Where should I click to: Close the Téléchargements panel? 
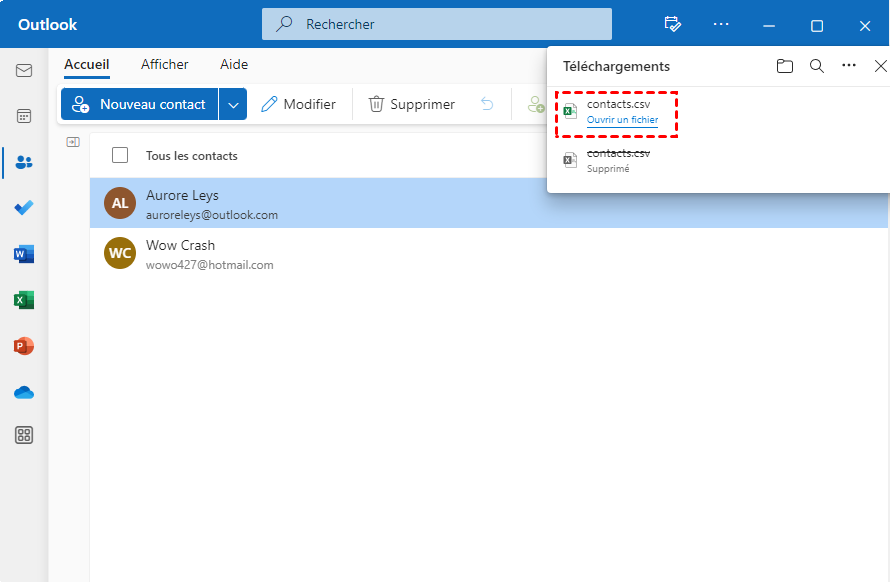click(880, 66)
